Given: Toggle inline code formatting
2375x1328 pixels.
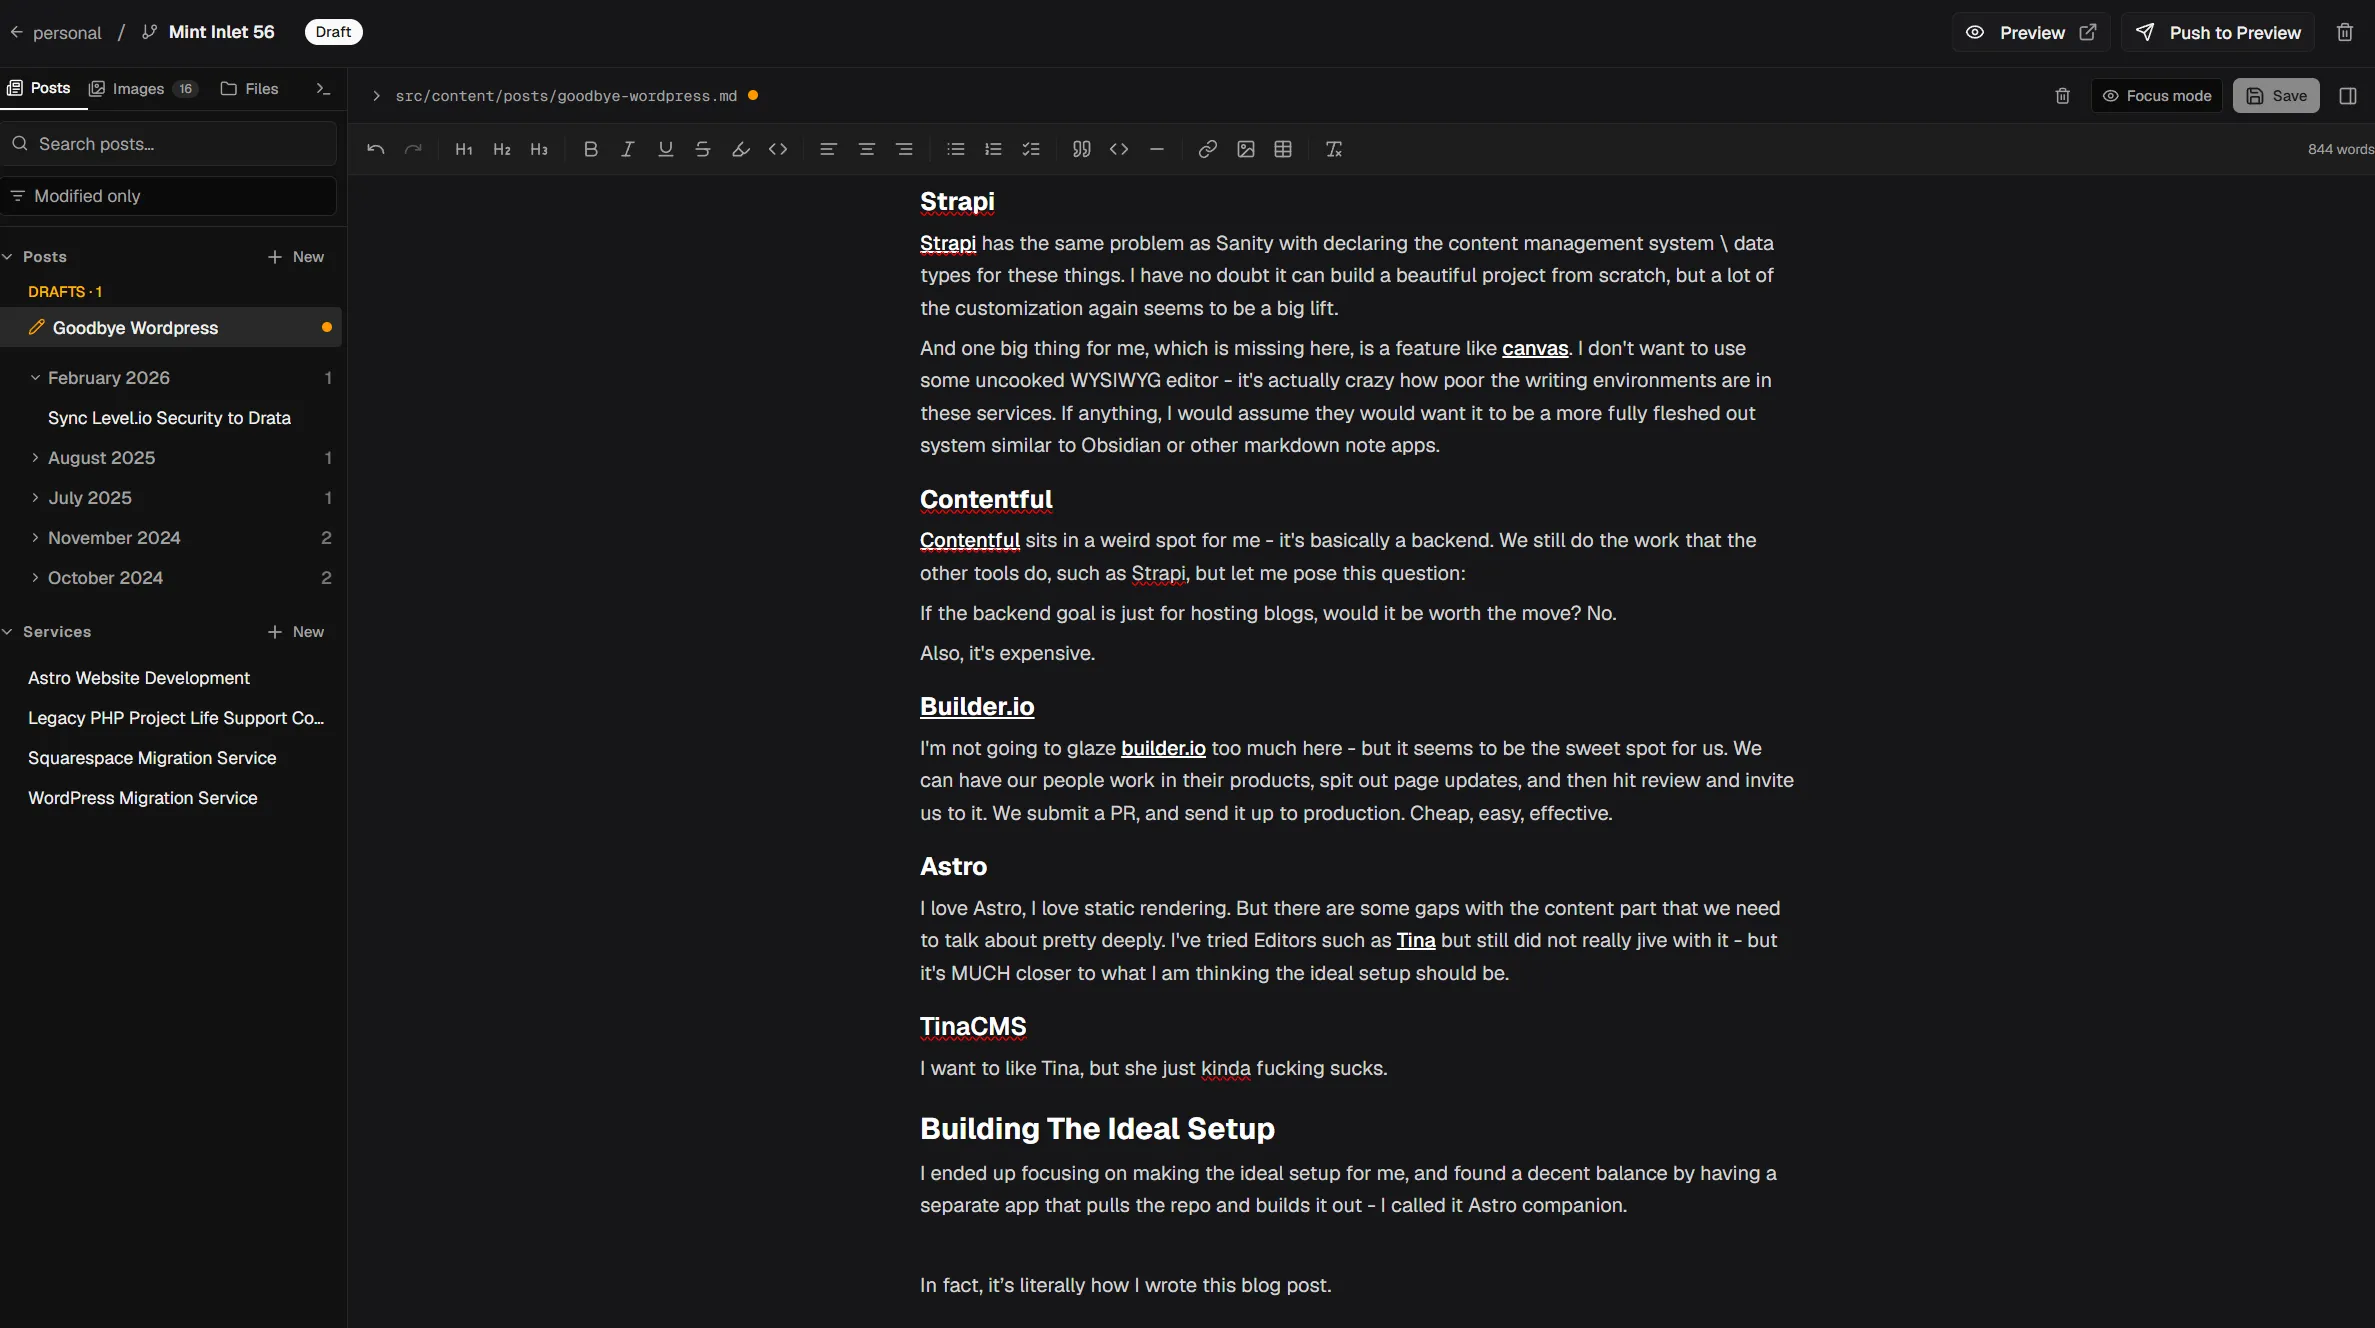Looking at the screenshot, I should coord(778,149).
